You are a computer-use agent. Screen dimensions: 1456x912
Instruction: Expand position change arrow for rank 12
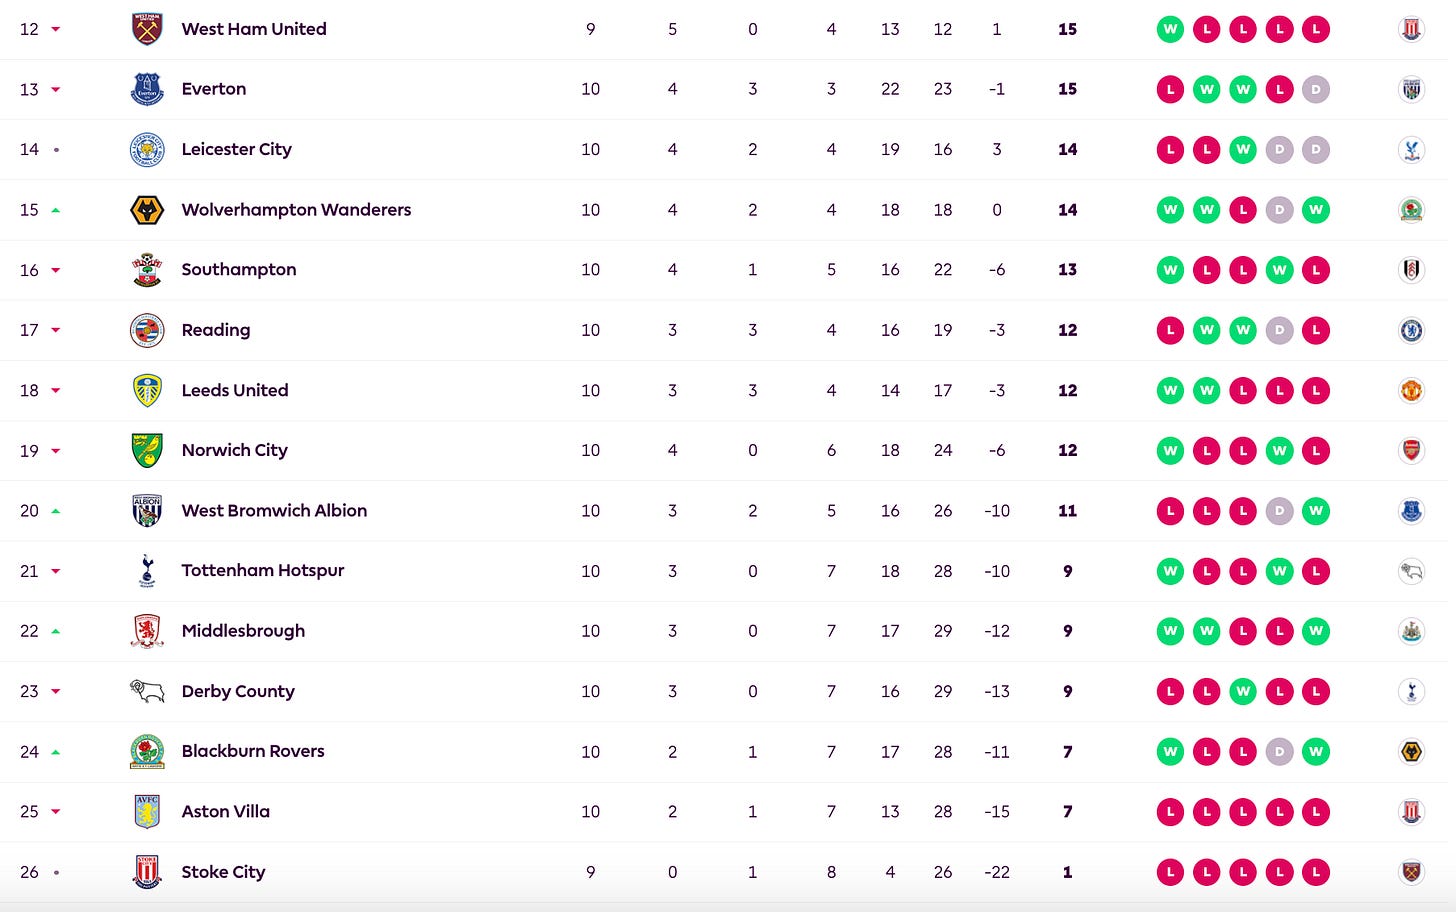[x=56, y=30]
